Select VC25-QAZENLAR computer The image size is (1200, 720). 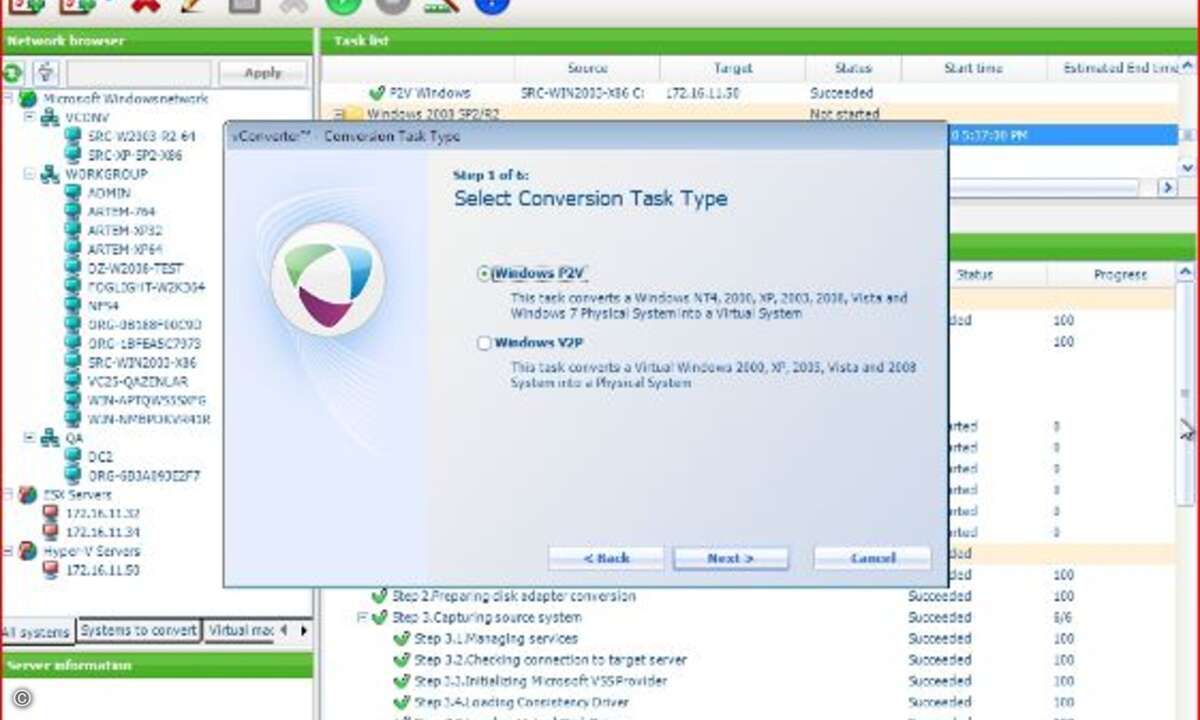[137, 381]
